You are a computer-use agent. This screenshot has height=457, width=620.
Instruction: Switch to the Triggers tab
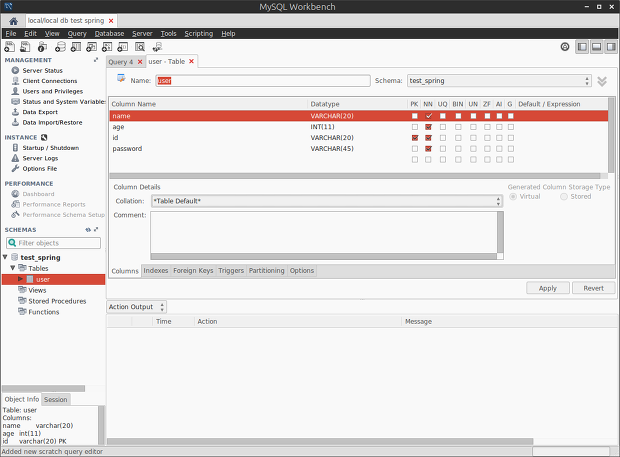pos(231,271)
